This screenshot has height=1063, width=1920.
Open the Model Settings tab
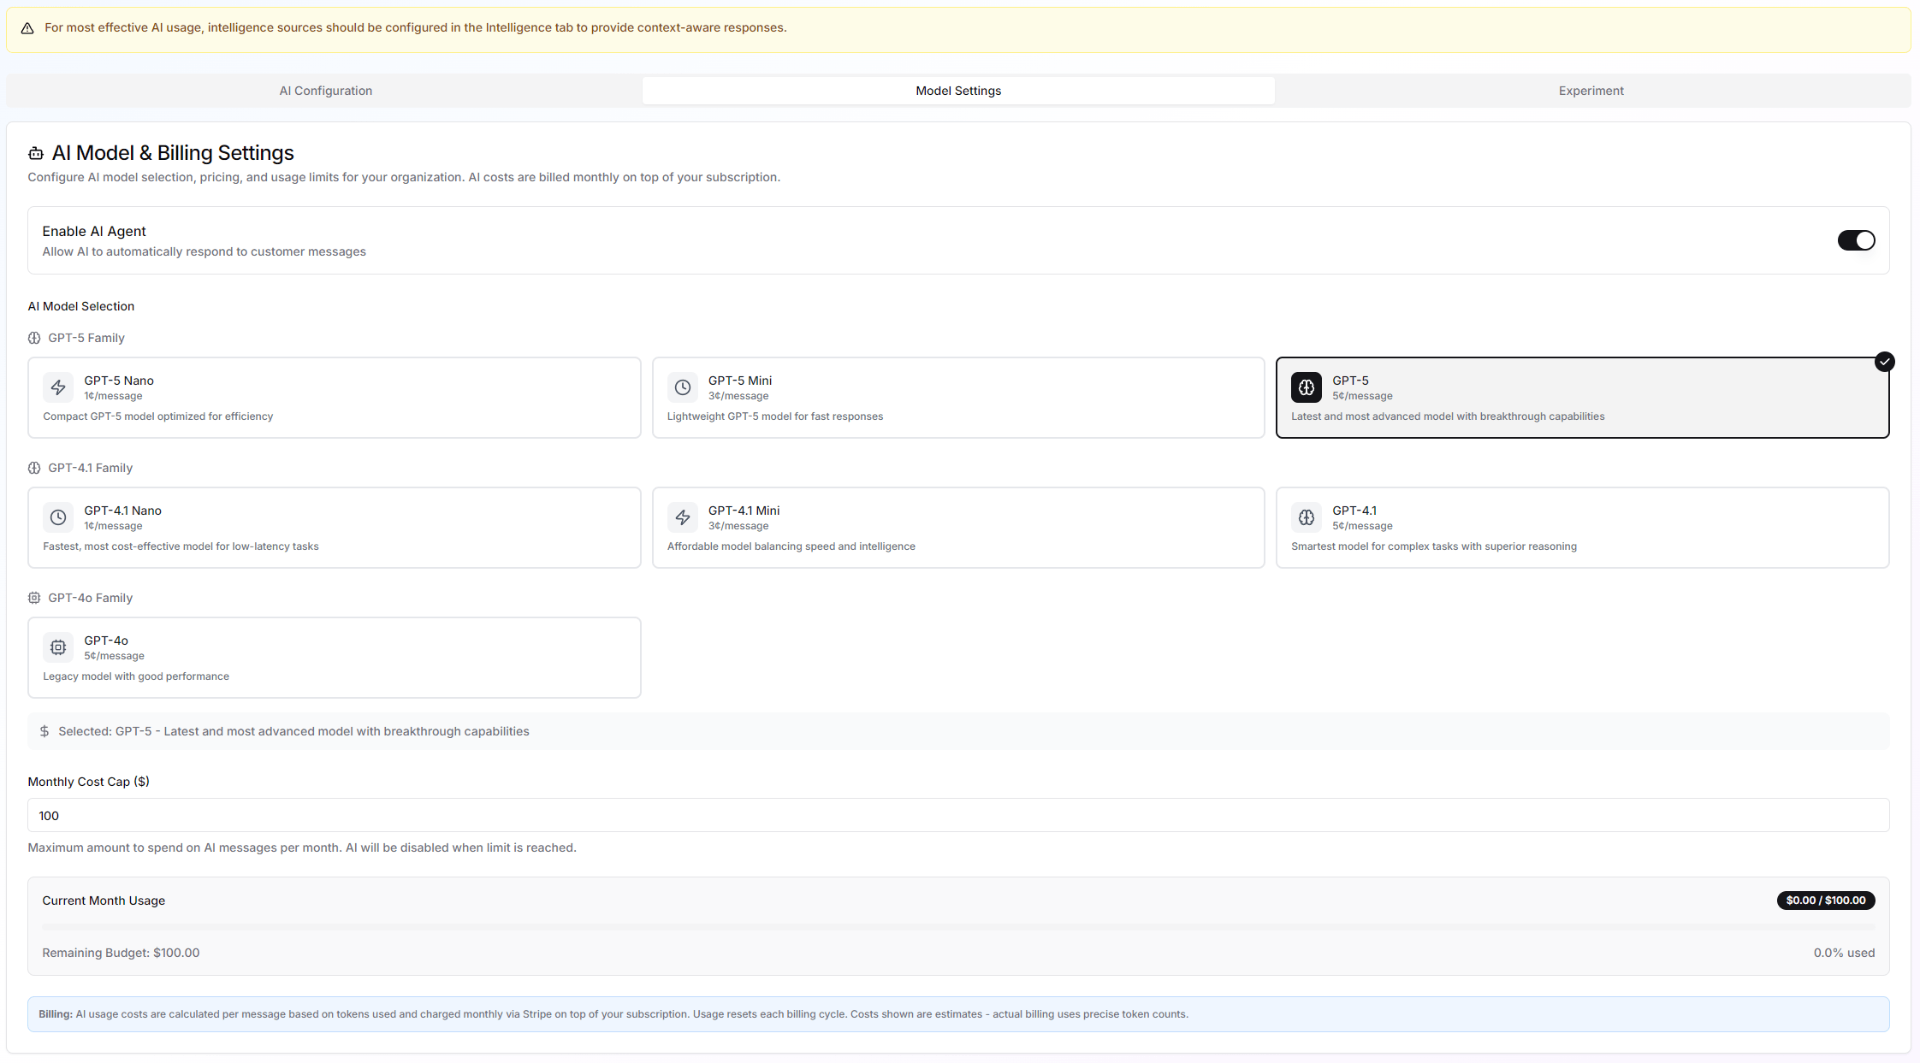[958, 91]
